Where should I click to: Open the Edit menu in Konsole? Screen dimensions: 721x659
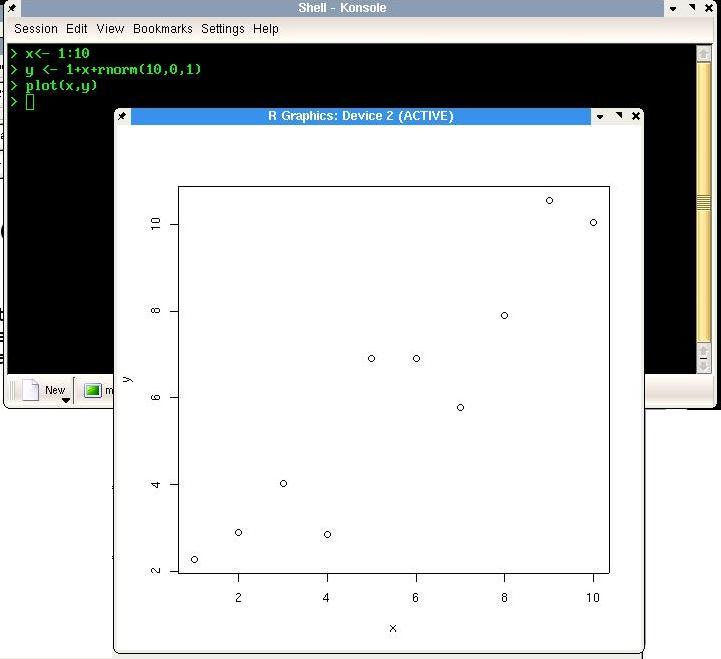77,29
